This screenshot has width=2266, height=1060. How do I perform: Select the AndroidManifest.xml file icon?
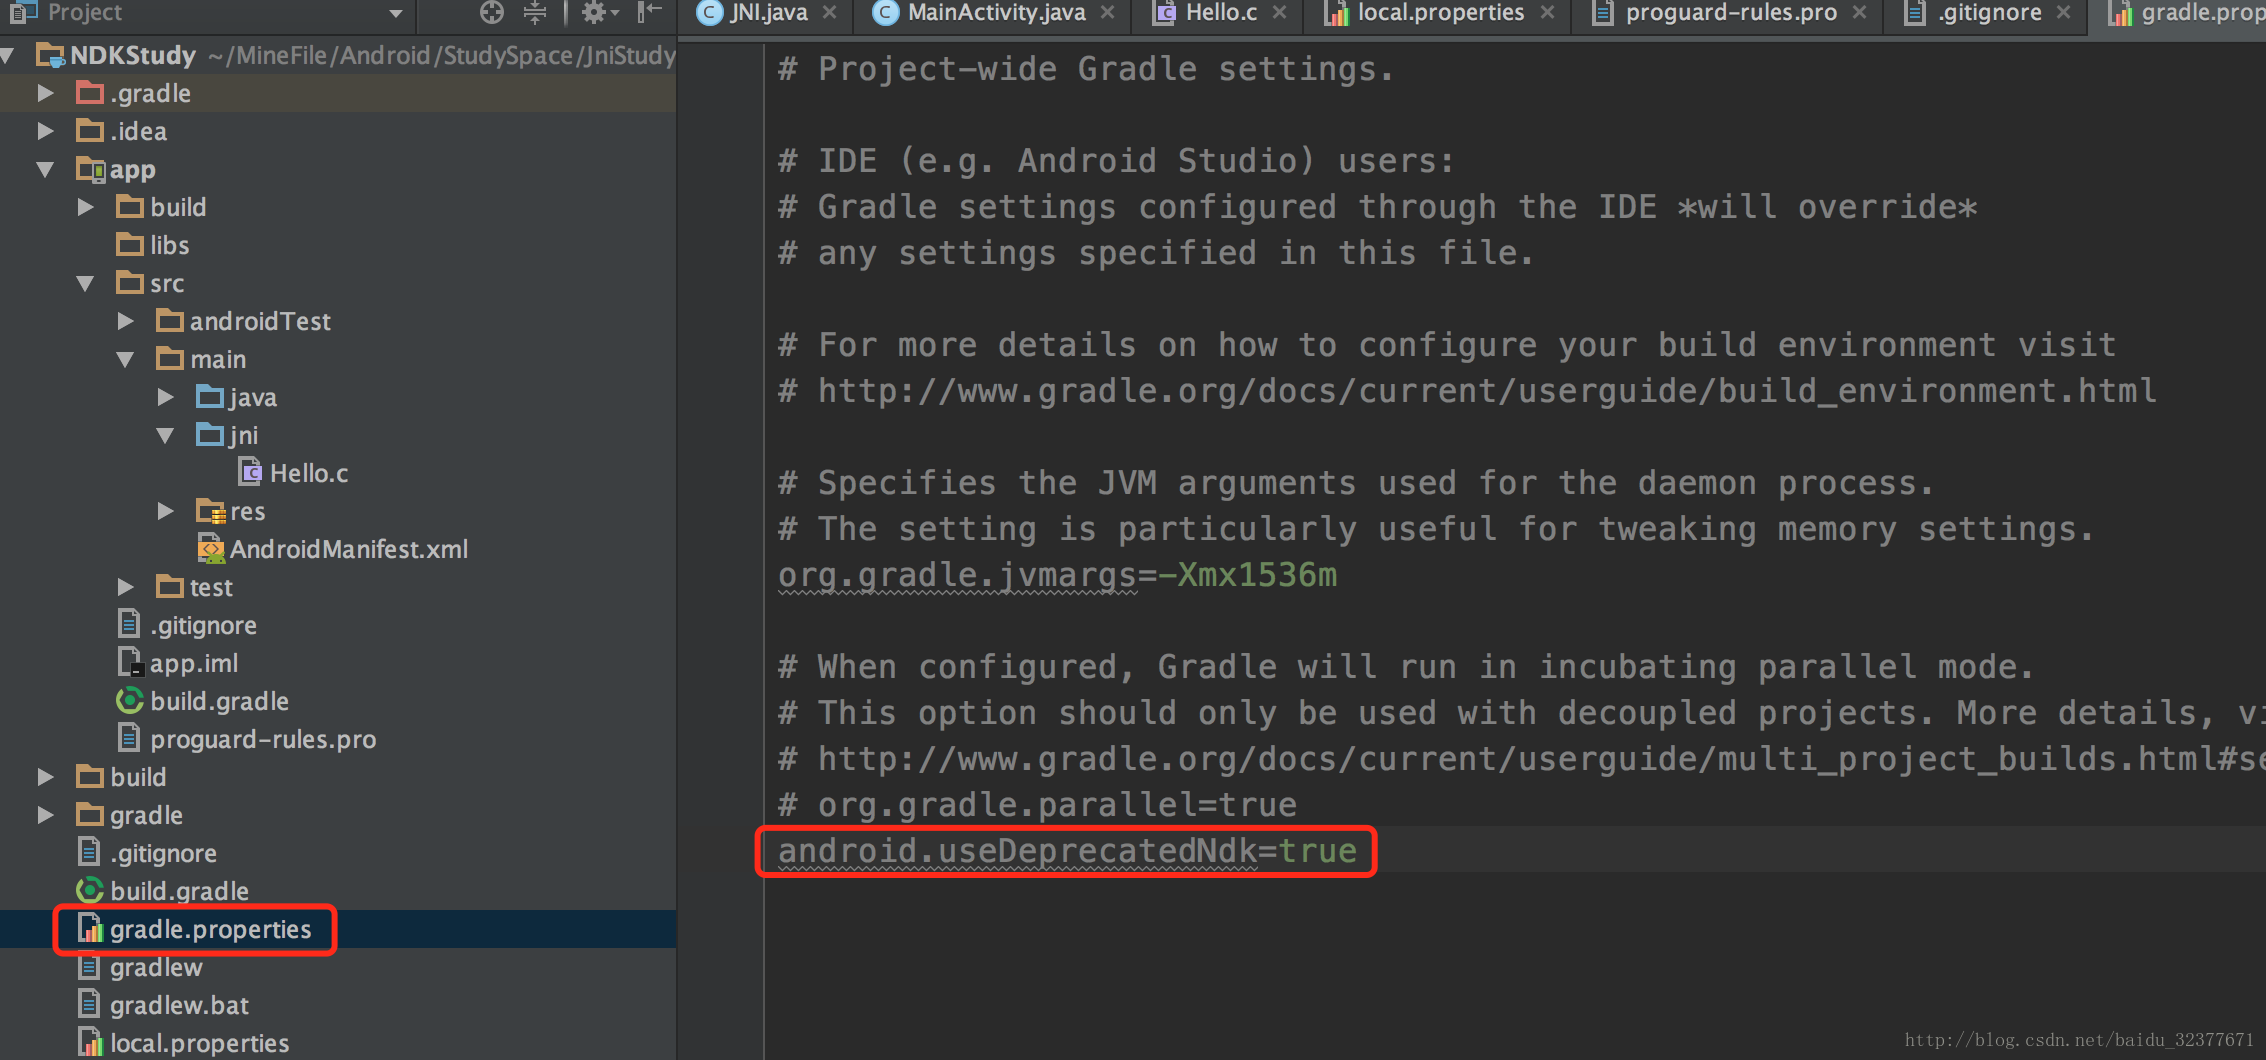[x=211, y=549]
